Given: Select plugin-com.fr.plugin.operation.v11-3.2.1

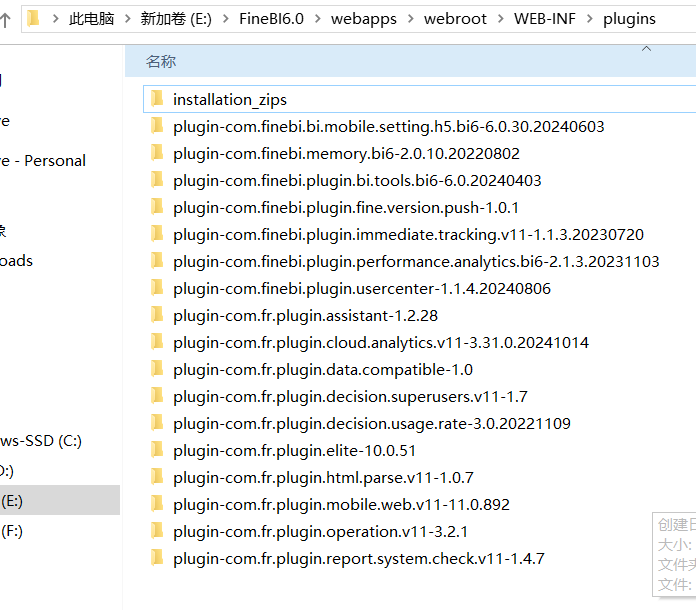Looking at the screenshot, I should tap(320, 532).
